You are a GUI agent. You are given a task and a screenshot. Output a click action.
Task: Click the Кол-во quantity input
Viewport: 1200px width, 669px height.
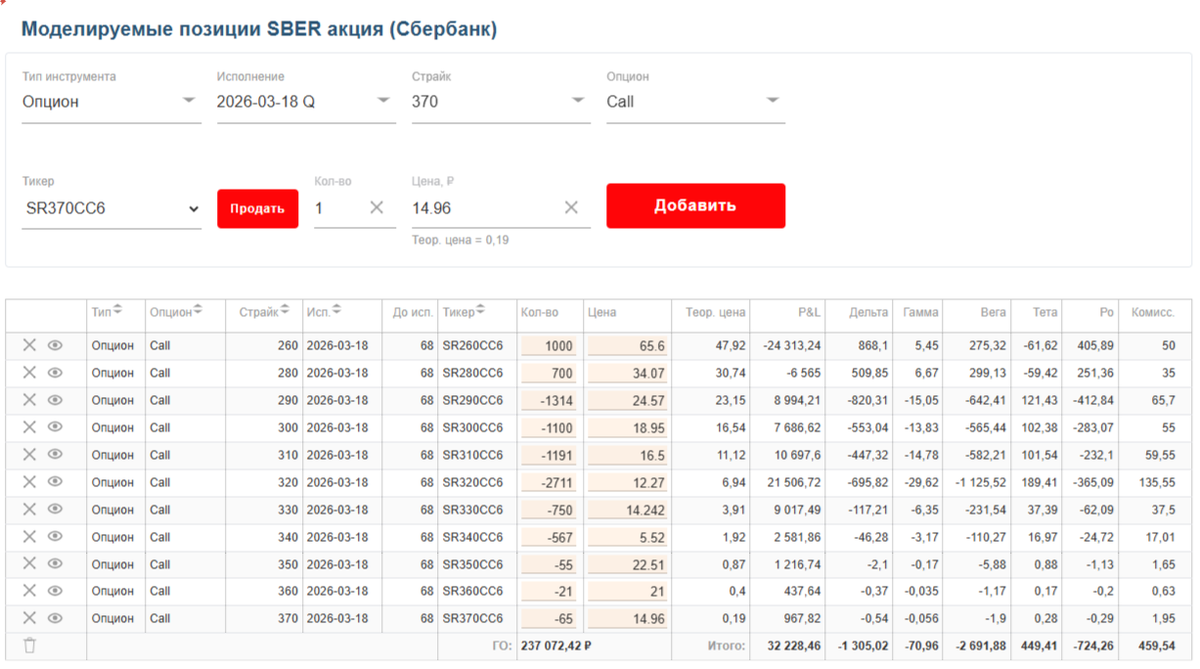pyautogui.click(x=339, y=208)
